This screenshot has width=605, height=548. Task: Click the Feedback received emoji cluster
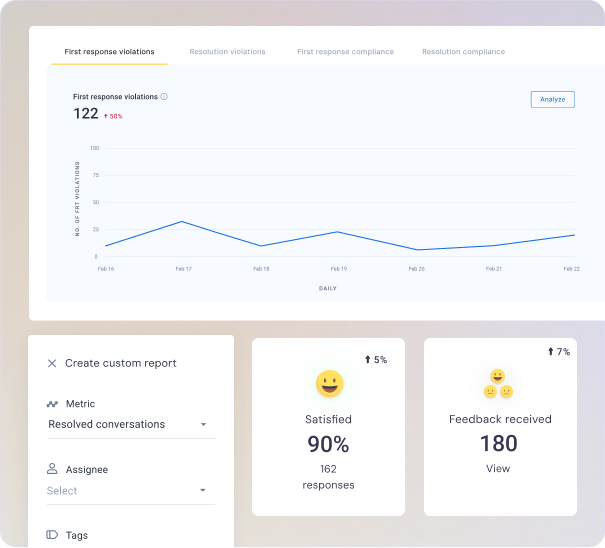(499, 384)
